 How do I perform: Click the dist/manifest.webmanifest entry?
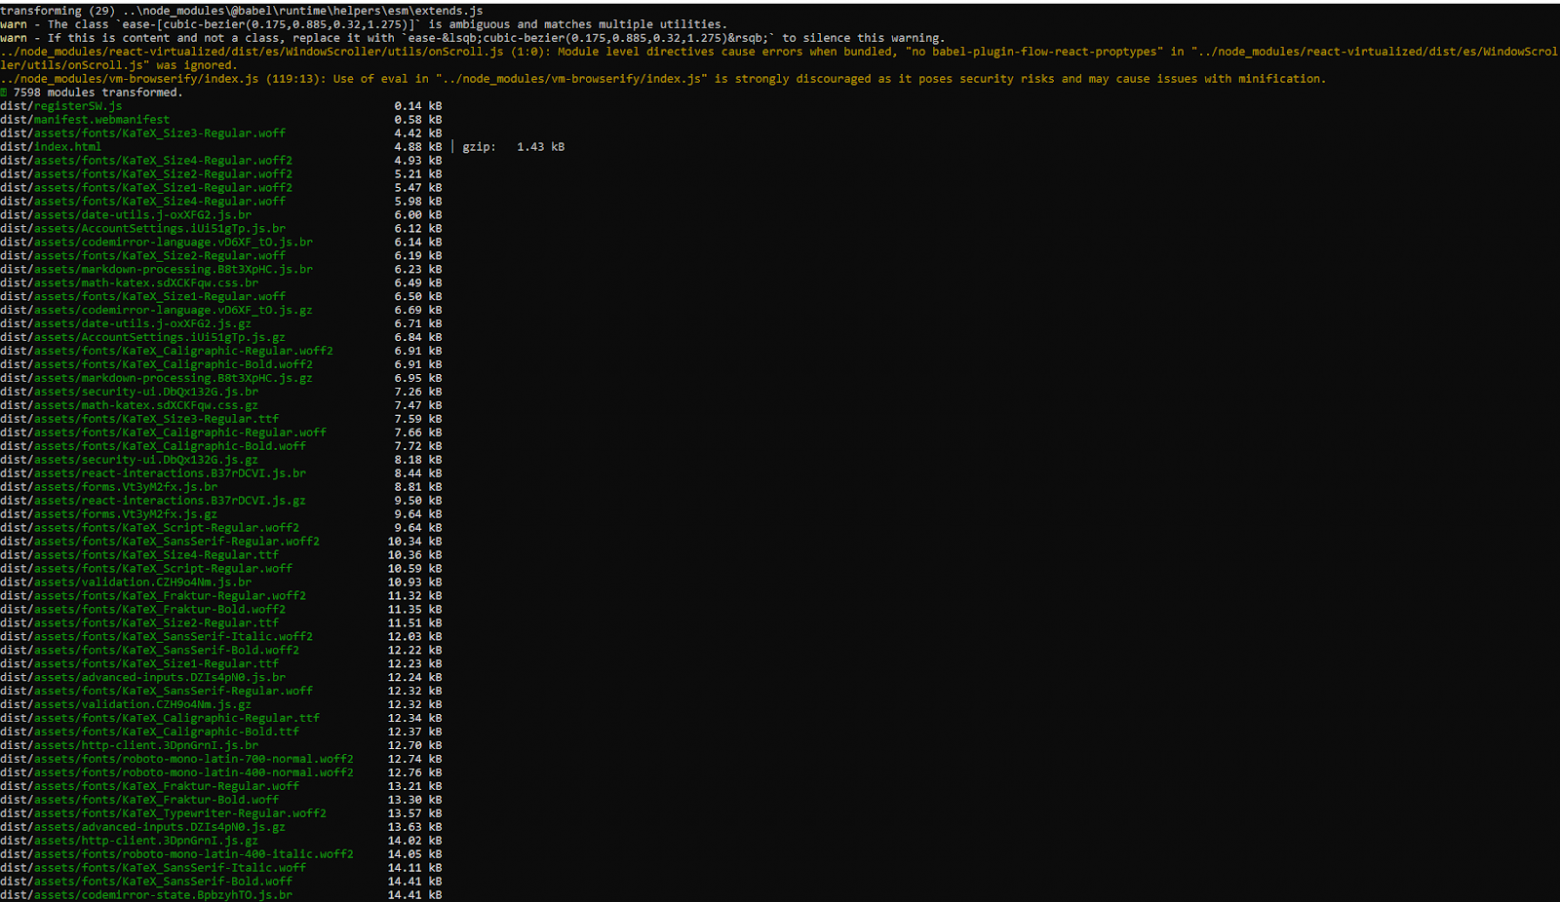[85, 120]
